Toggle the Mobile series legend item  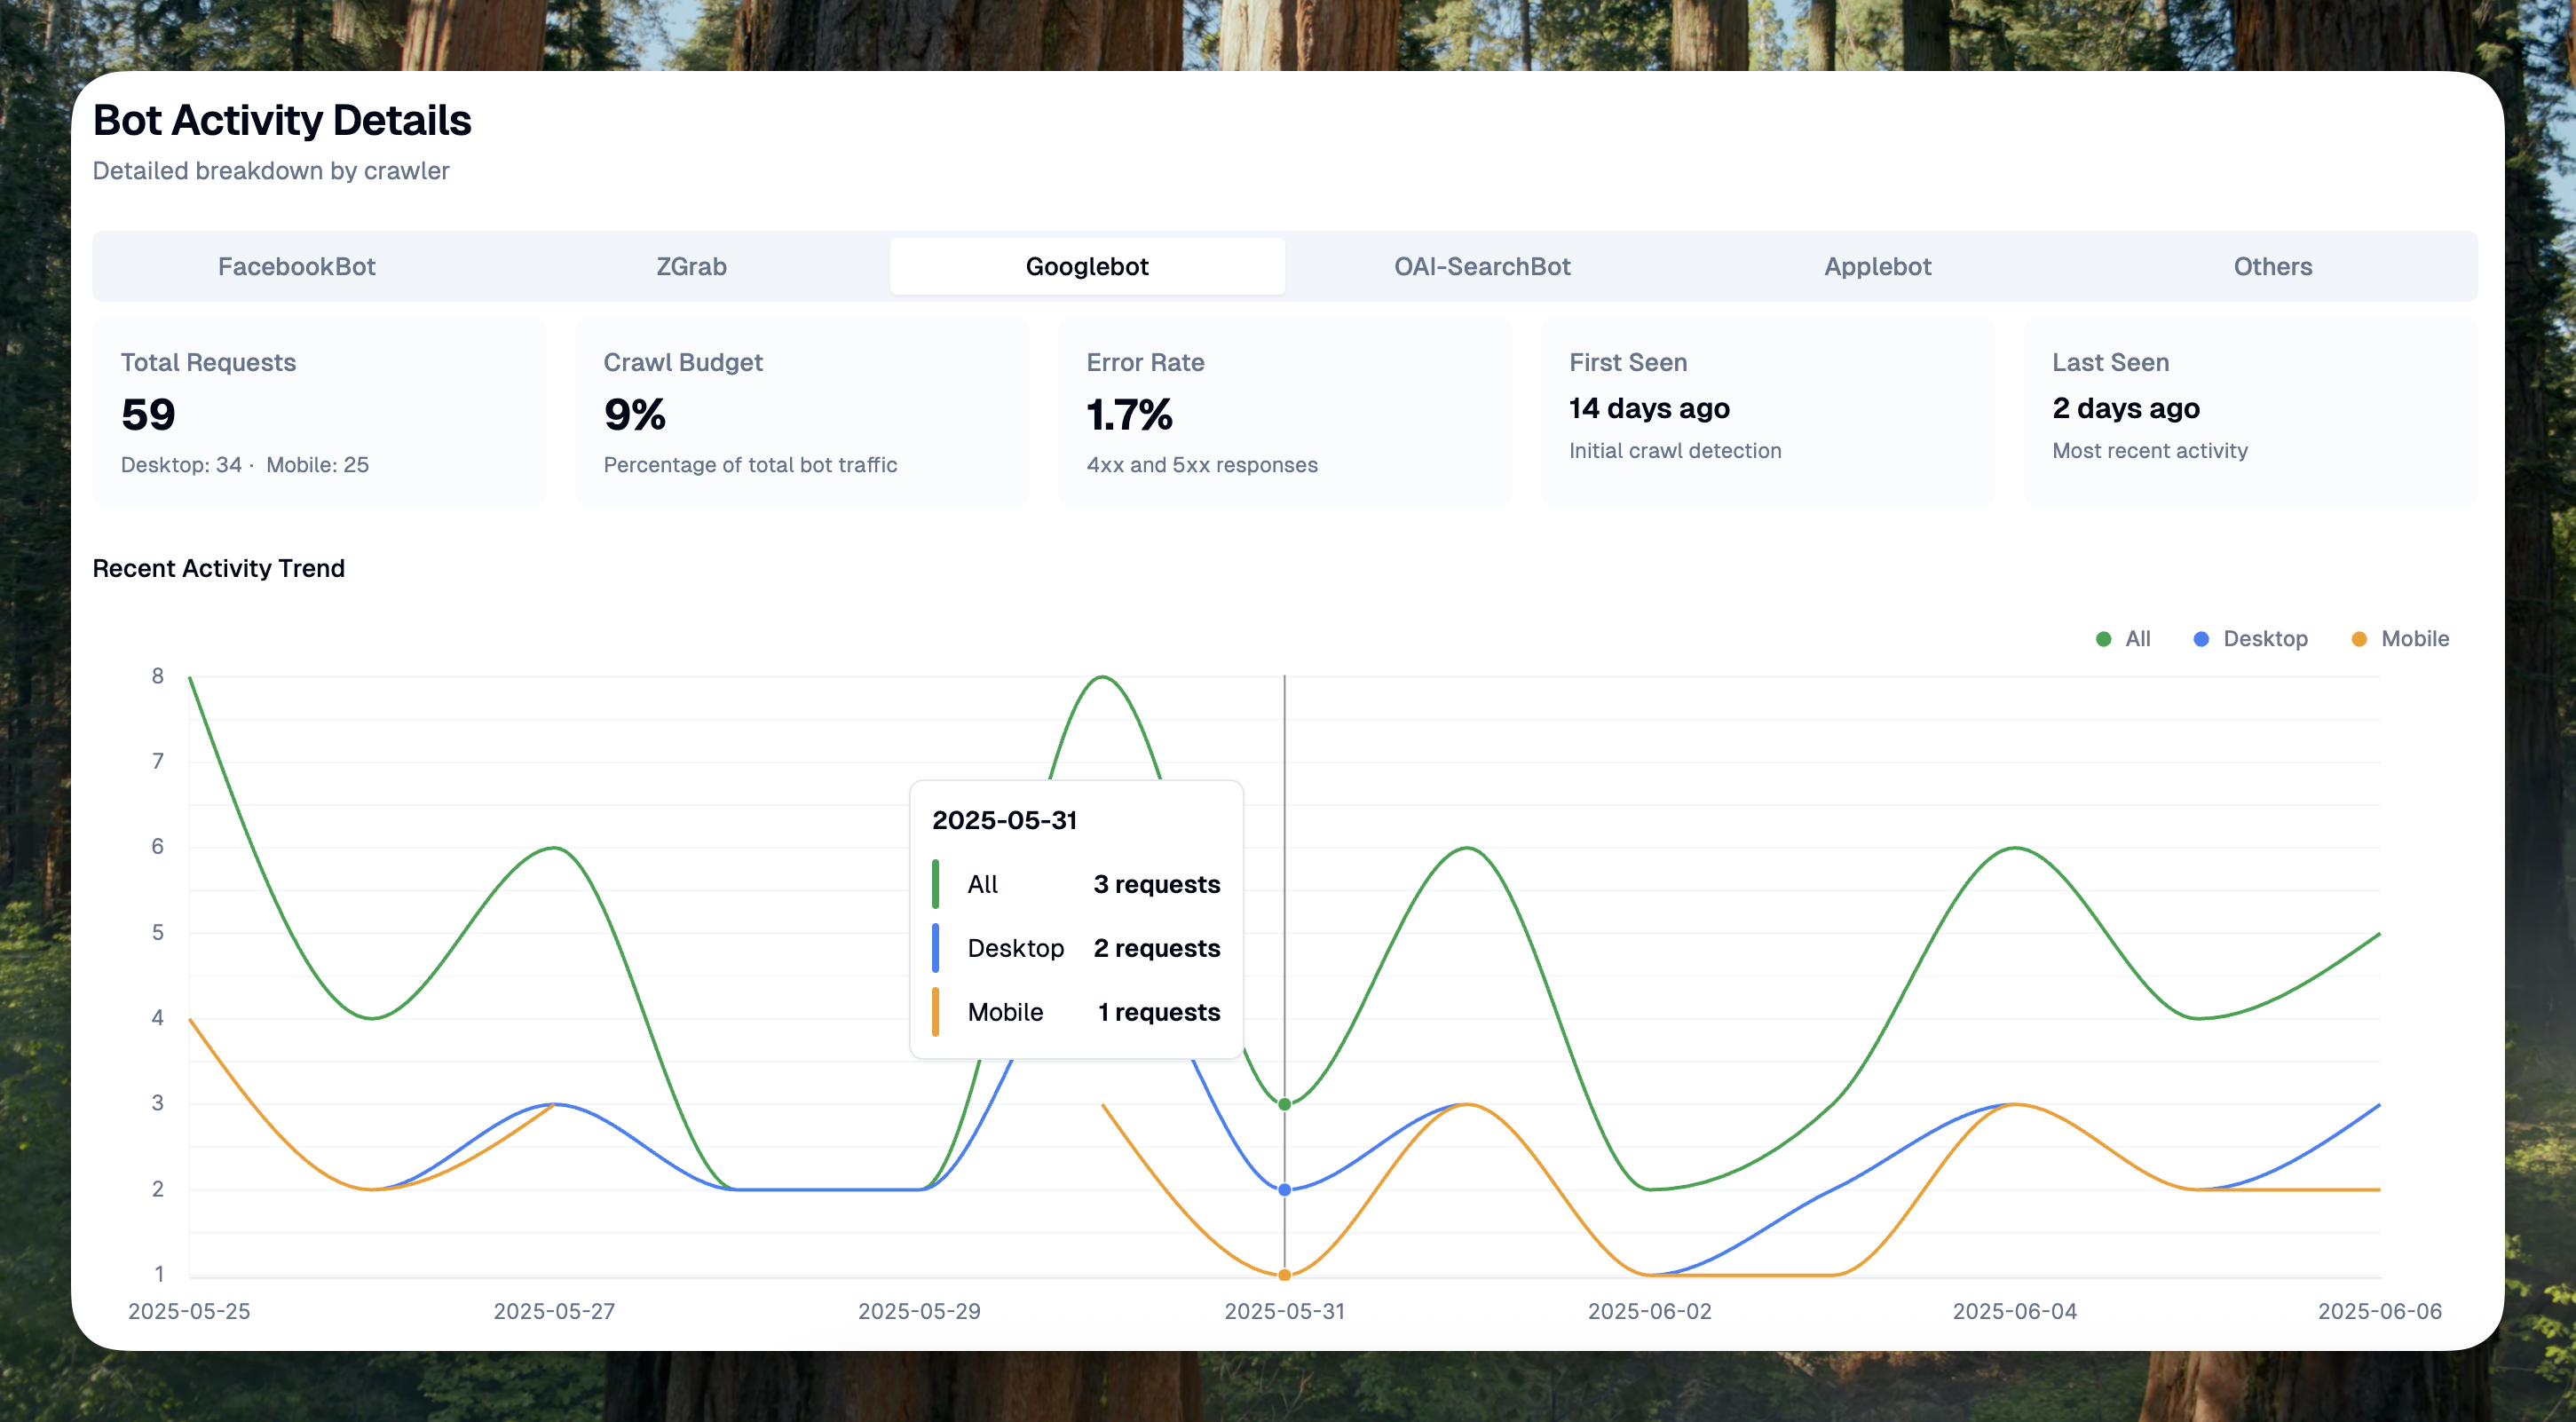tap(2414, 639)
